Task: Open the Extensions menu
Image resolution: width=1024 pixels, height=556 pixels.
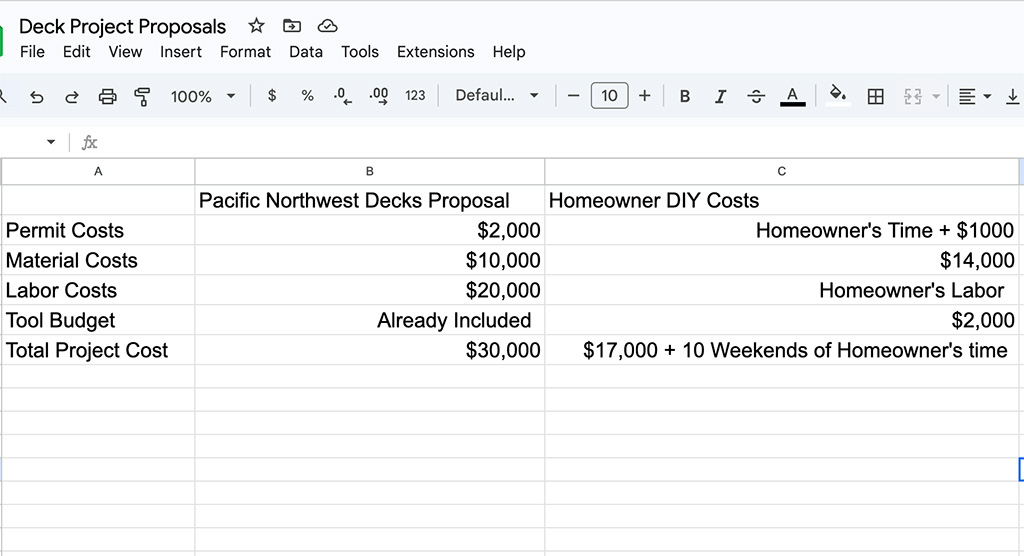Action: [x=436, y=52]
